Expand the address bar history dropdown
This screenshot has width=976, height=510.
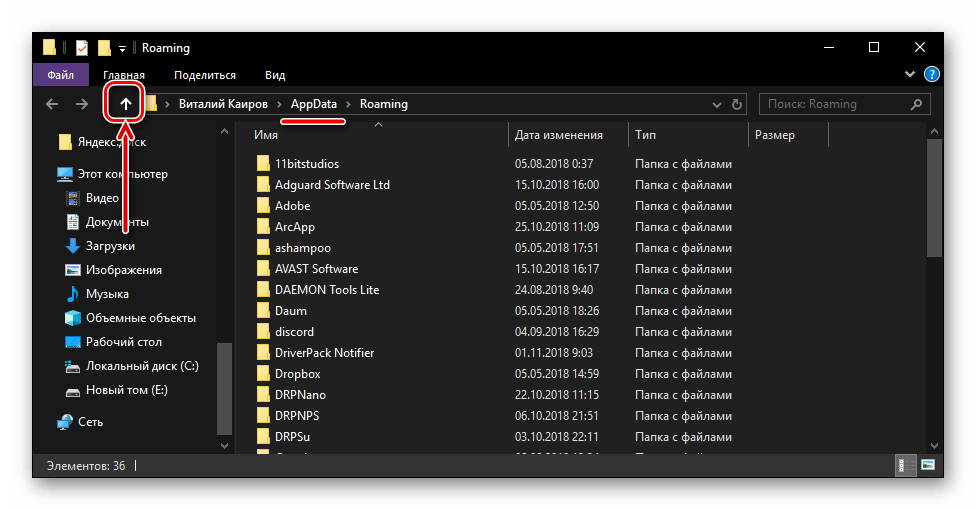716,104
